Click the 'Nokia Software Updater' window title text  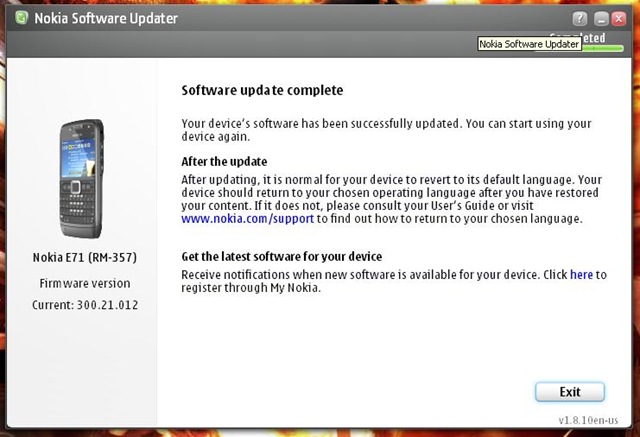point(106,18)
